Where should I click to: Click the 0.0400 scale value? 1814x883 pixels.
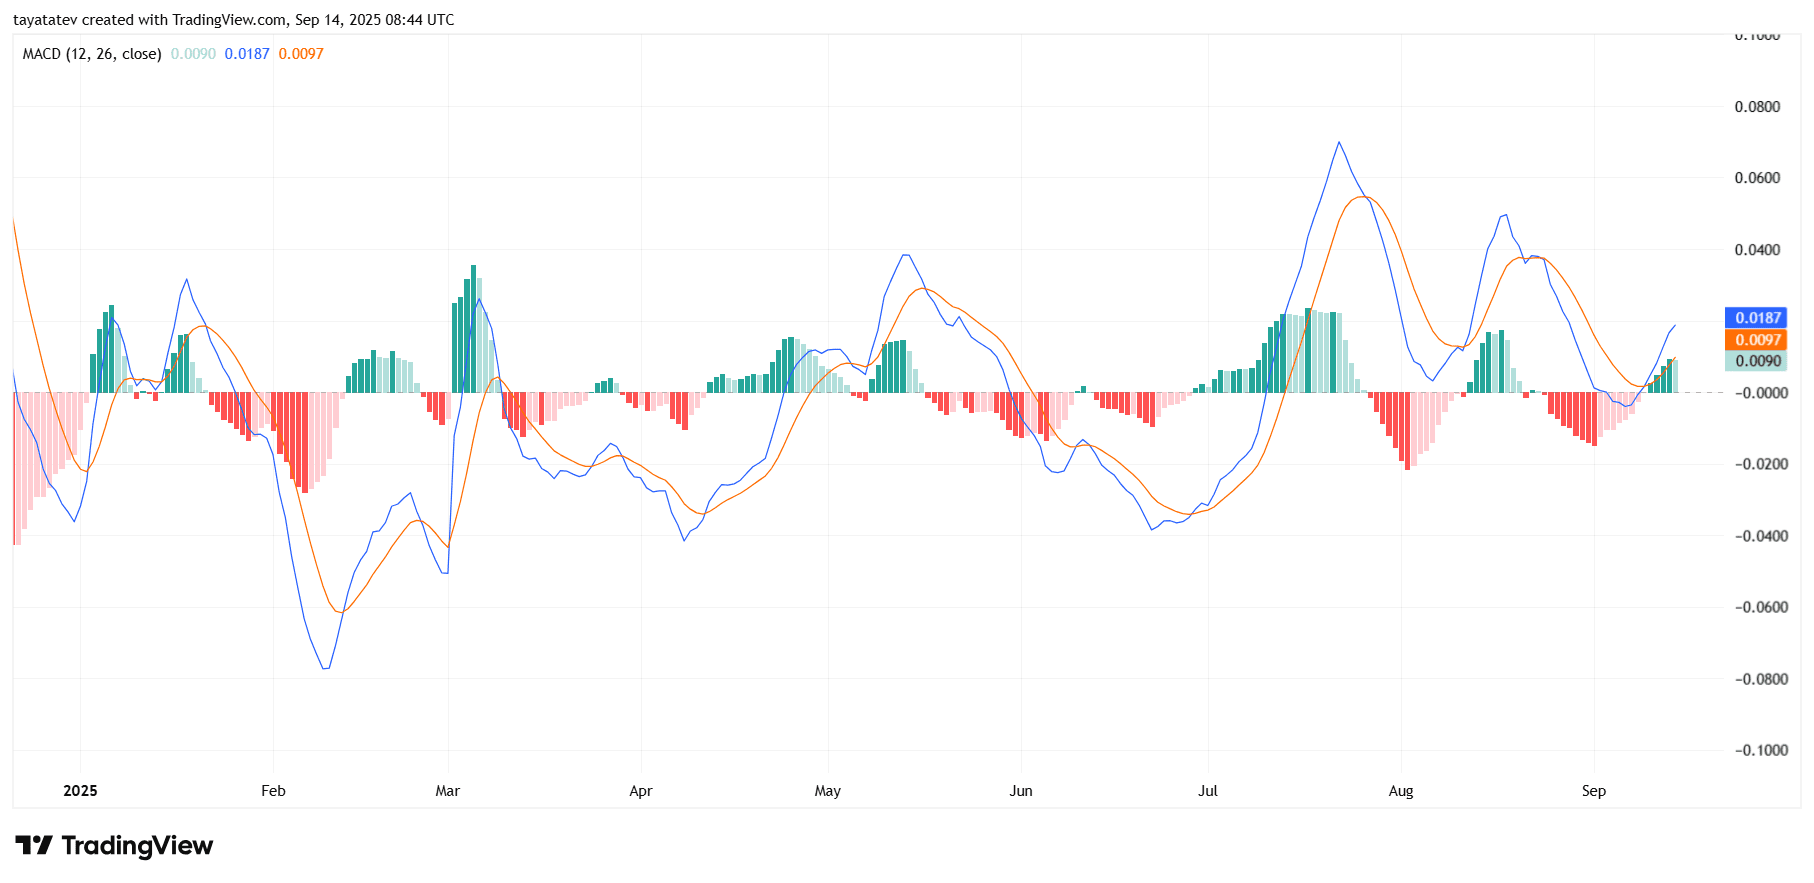1757,250
